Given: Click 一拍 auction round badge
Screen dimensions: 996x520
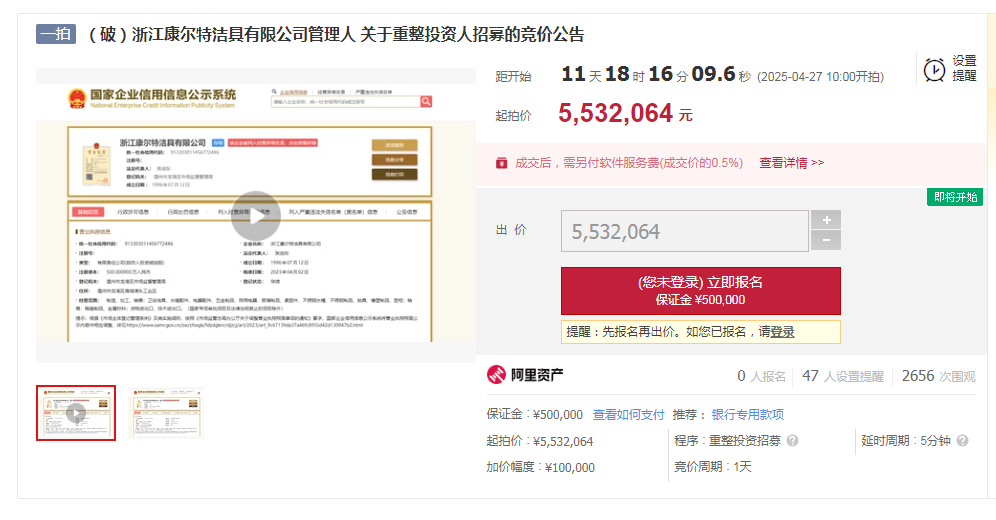Looking at the screenshot, I should point(56,34).
